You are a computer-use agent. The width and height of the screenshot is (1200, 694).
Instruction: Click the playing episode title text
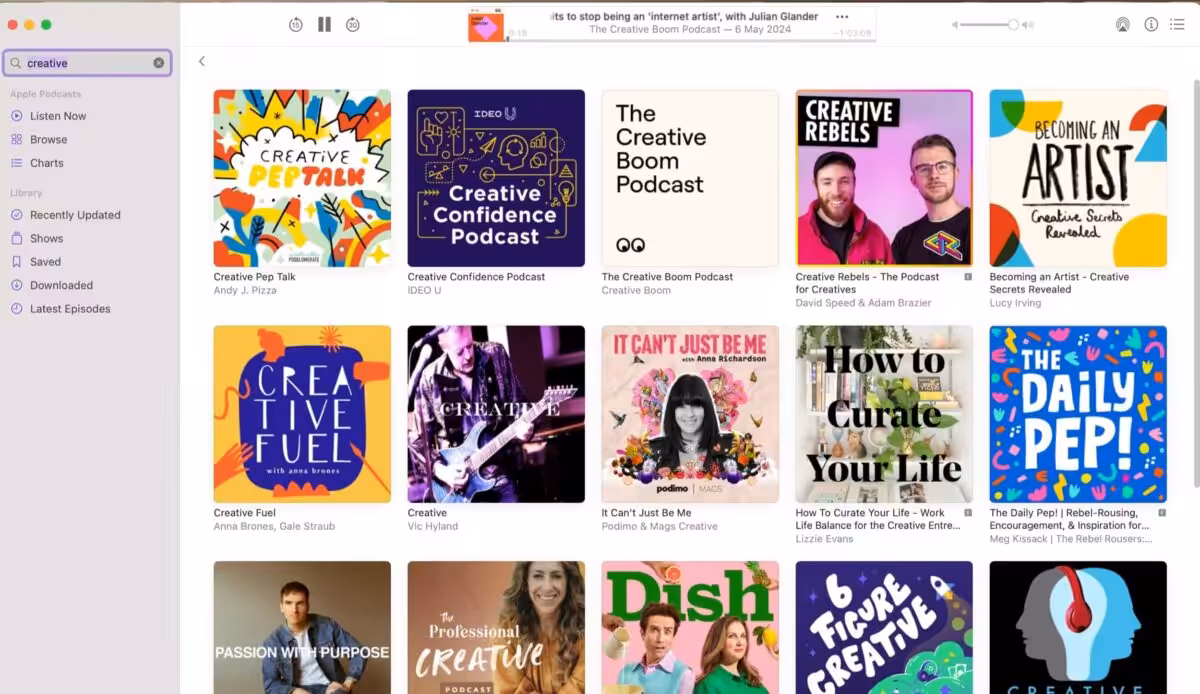(x=683, y=17)
